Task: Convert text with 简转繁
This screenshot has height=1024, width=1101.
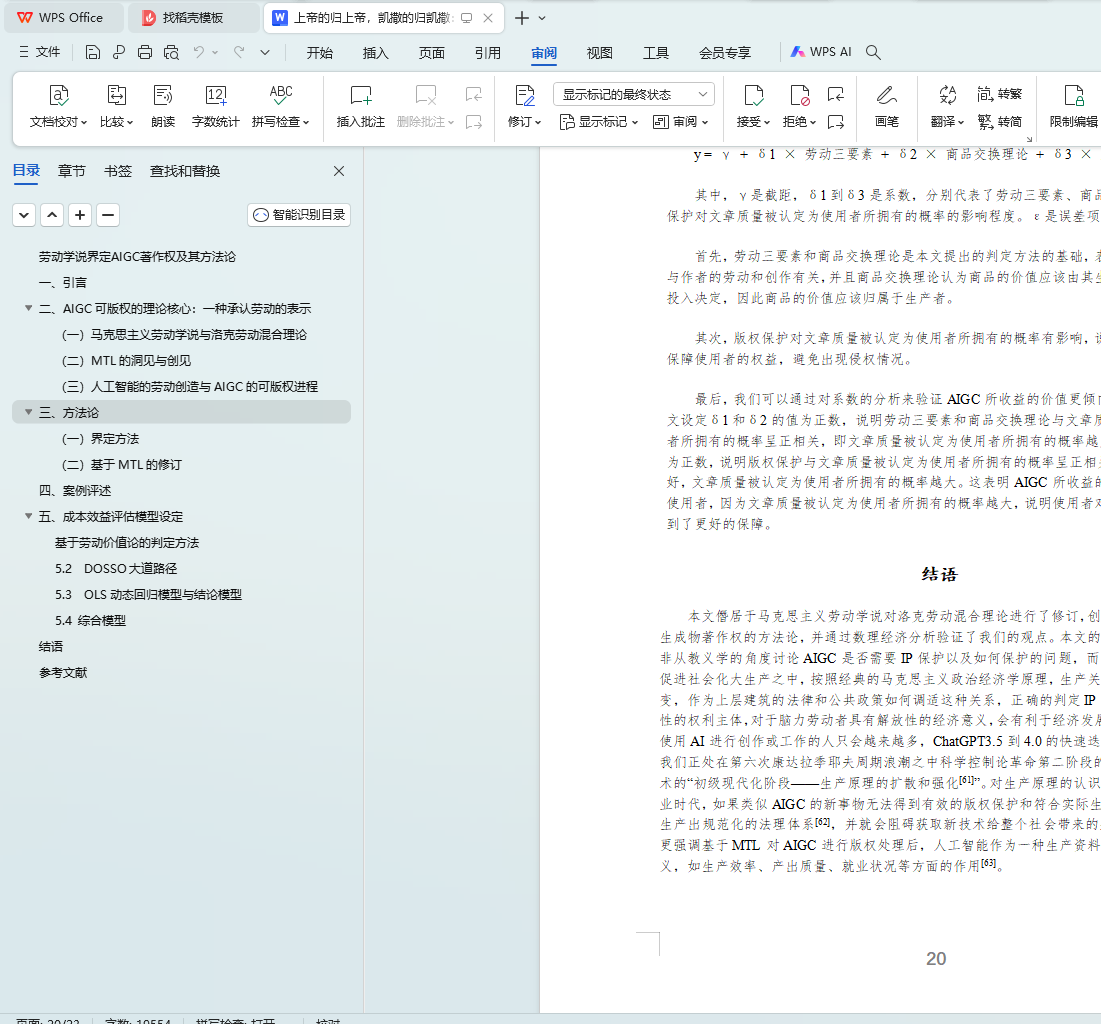Action: 999,93
